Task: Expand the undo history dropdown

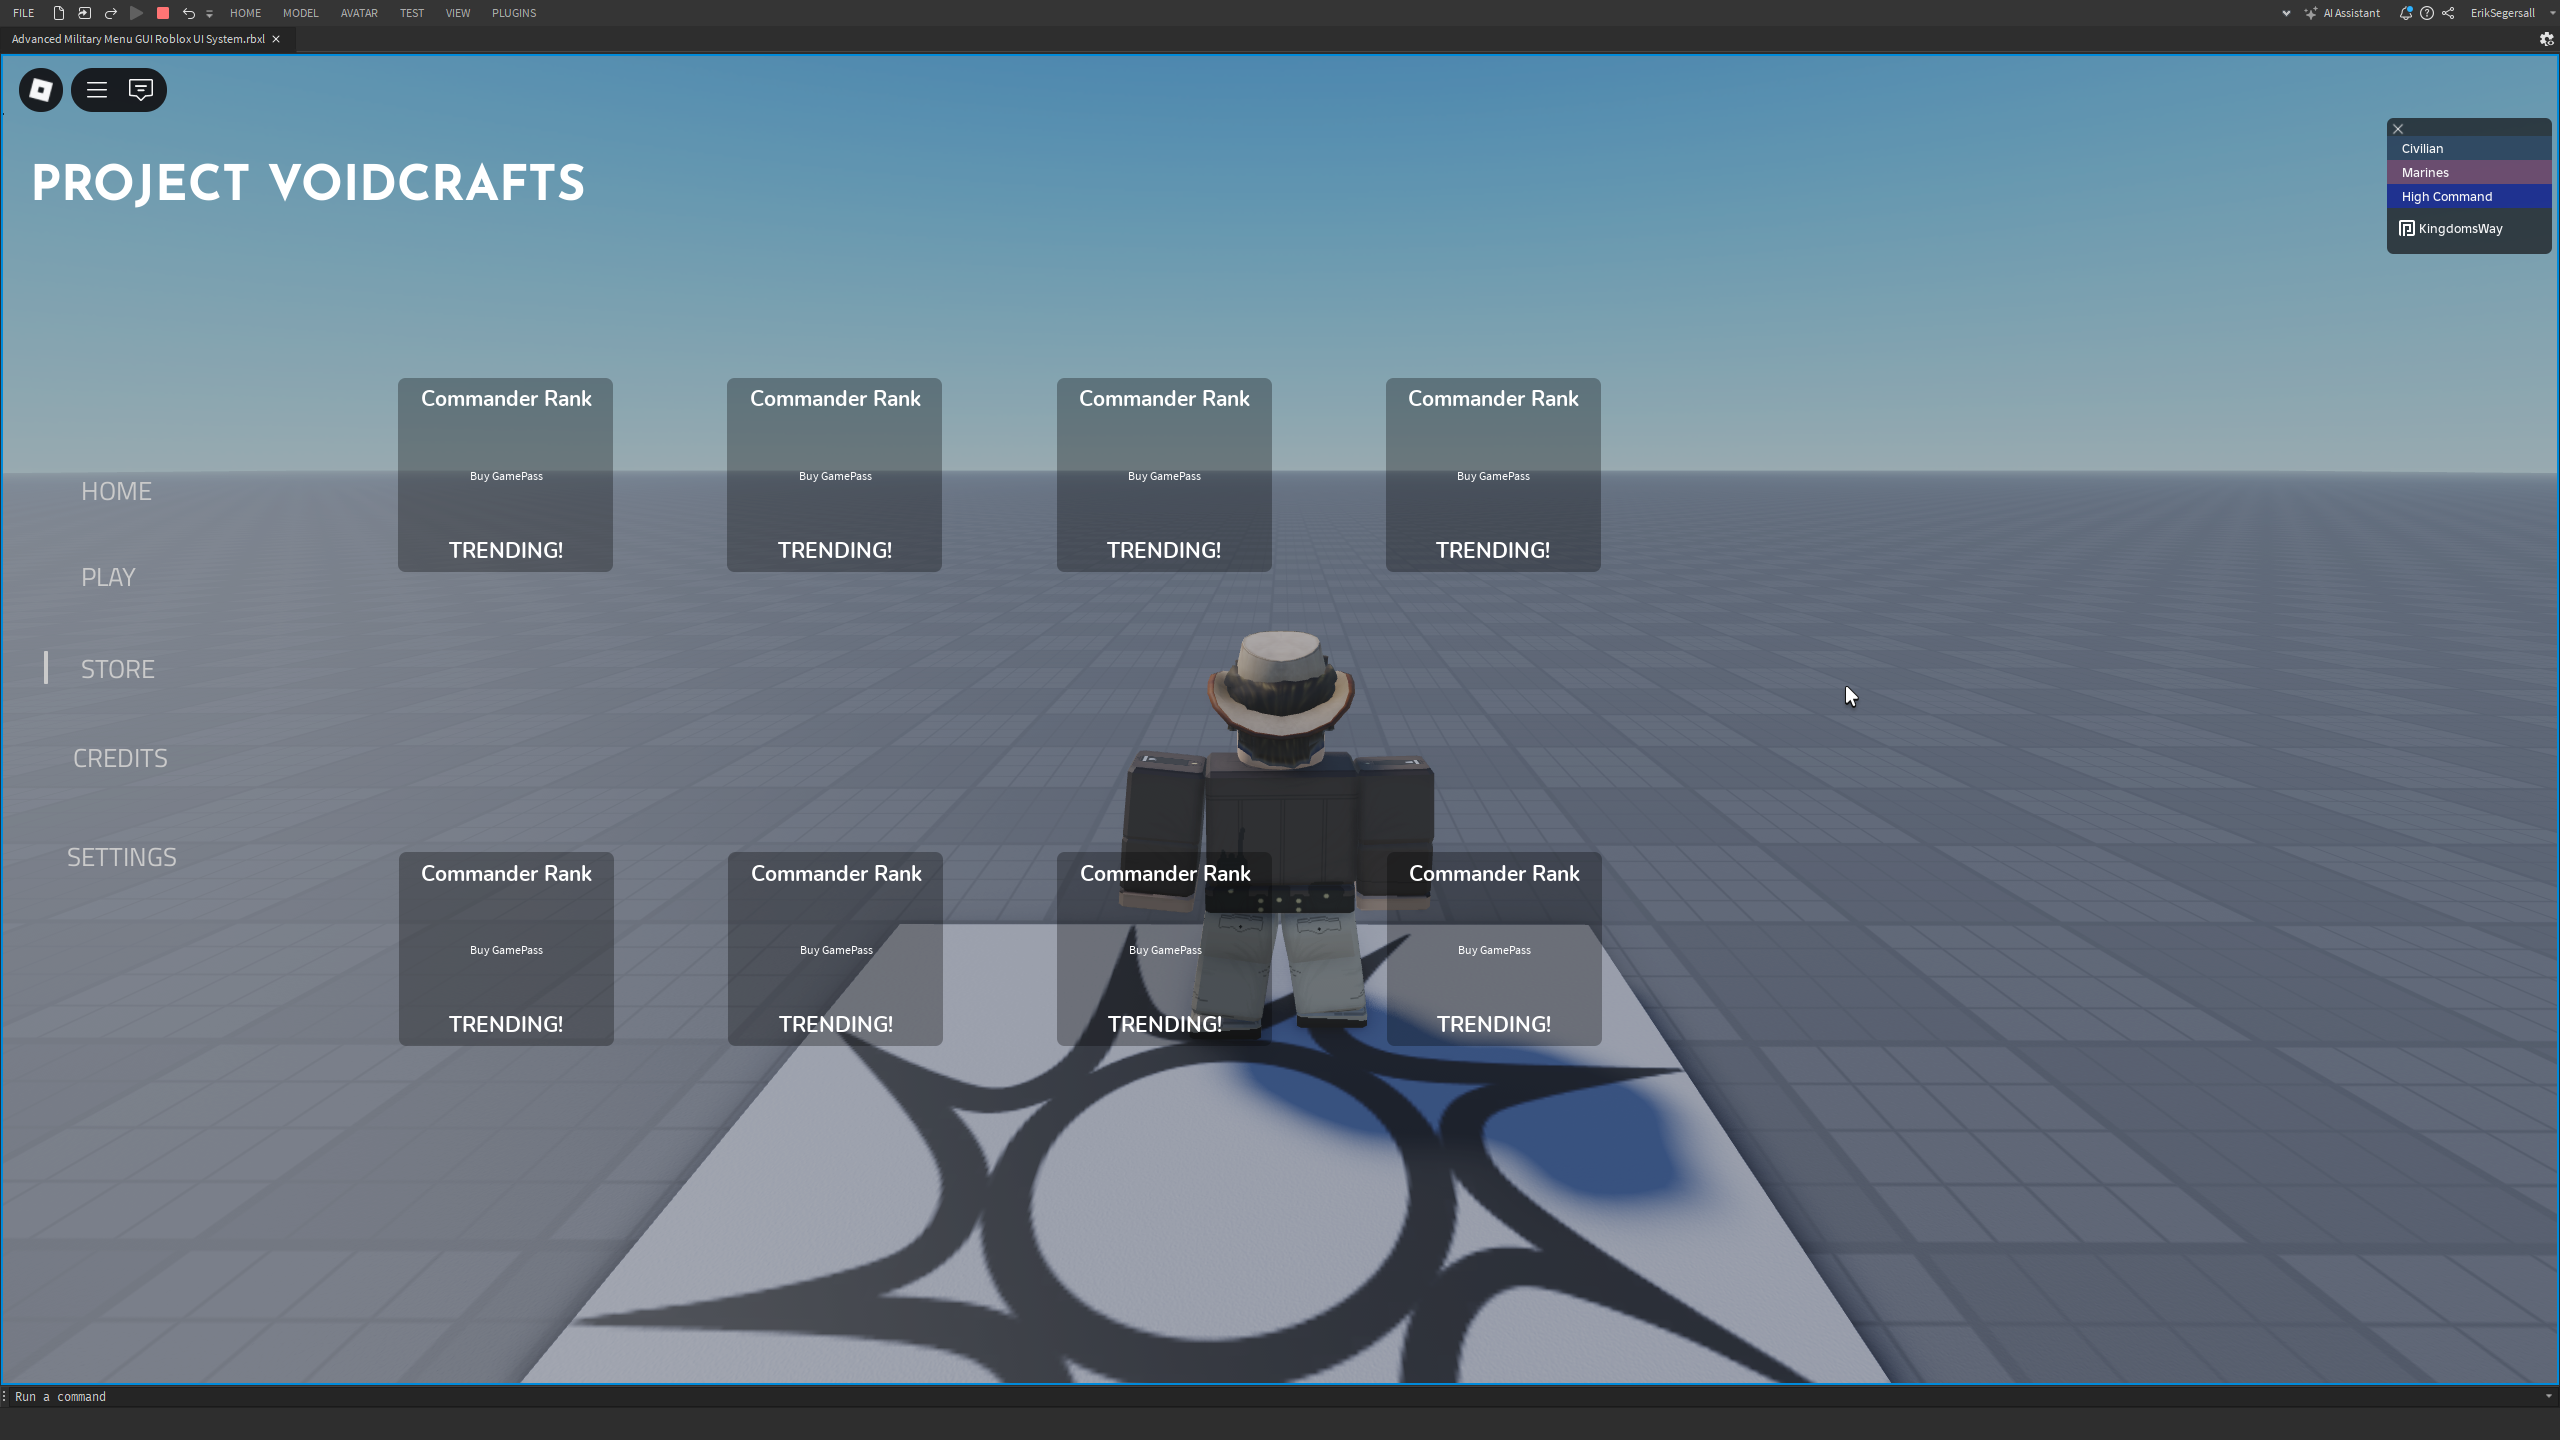Action: coord(209,13)
